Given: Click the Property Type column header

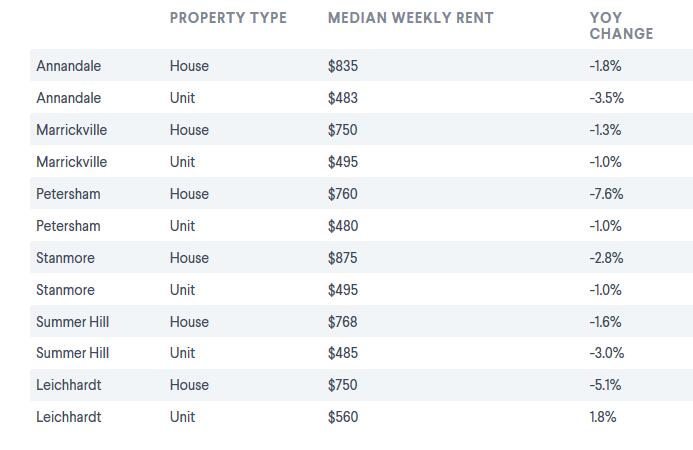Looking at the screenshot, I should (x=228, y=18).
